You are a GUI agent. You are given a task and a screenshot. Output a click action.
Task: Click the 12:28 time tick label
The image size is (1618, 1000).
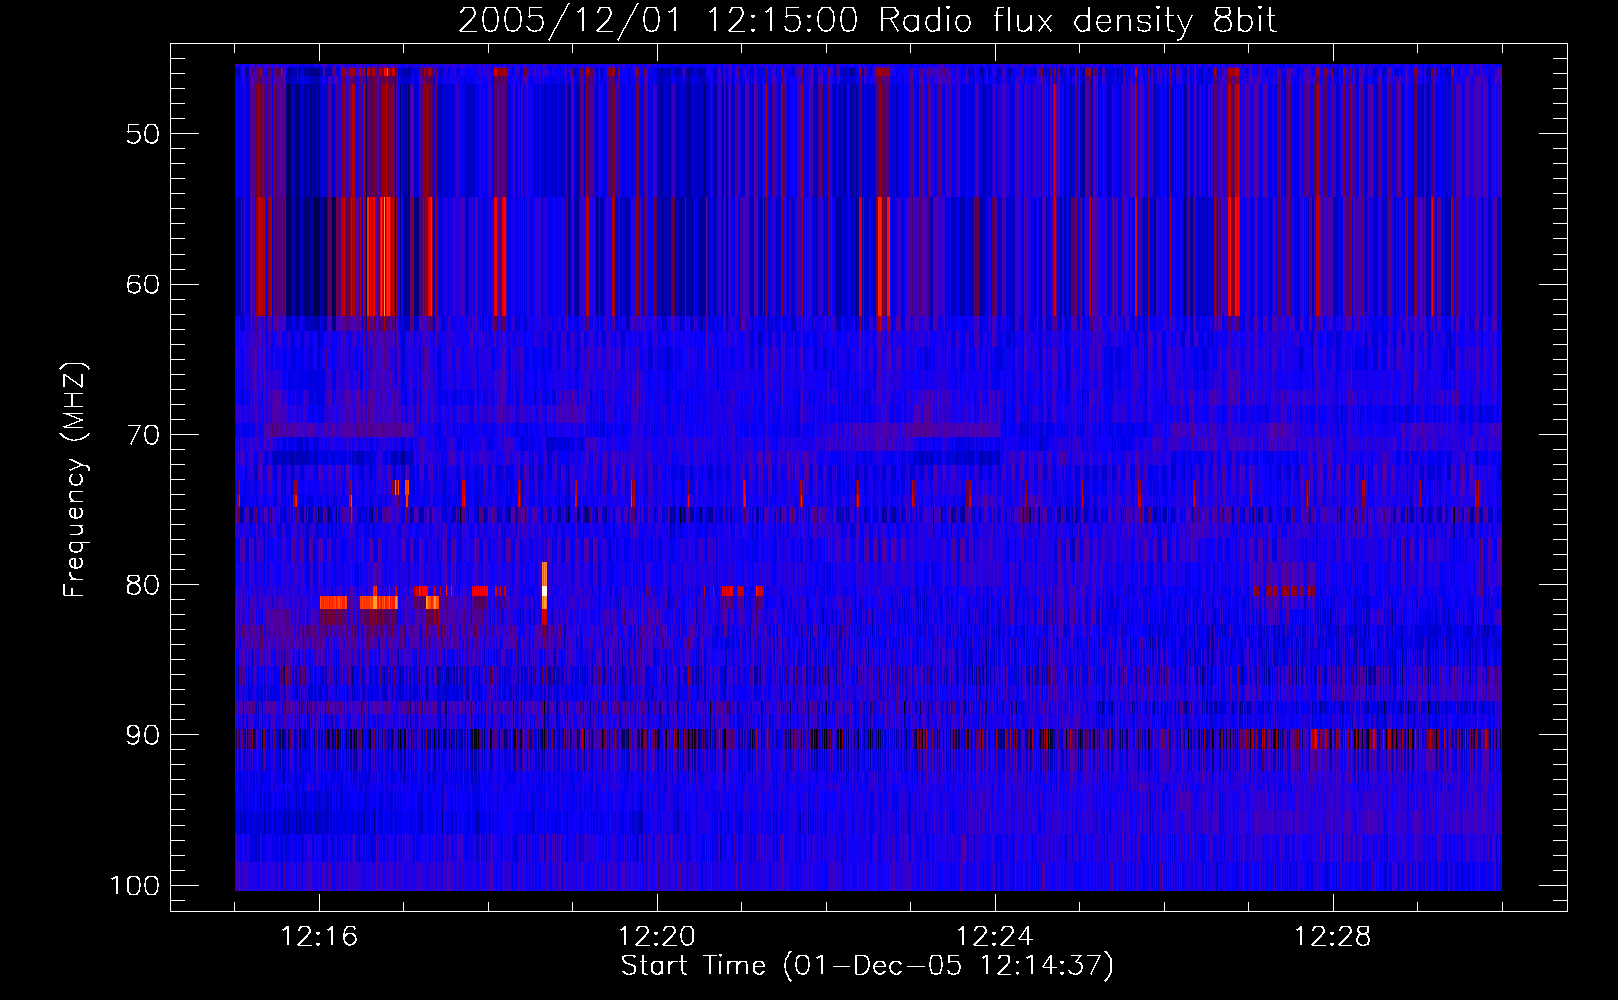tap(1333, 937)
